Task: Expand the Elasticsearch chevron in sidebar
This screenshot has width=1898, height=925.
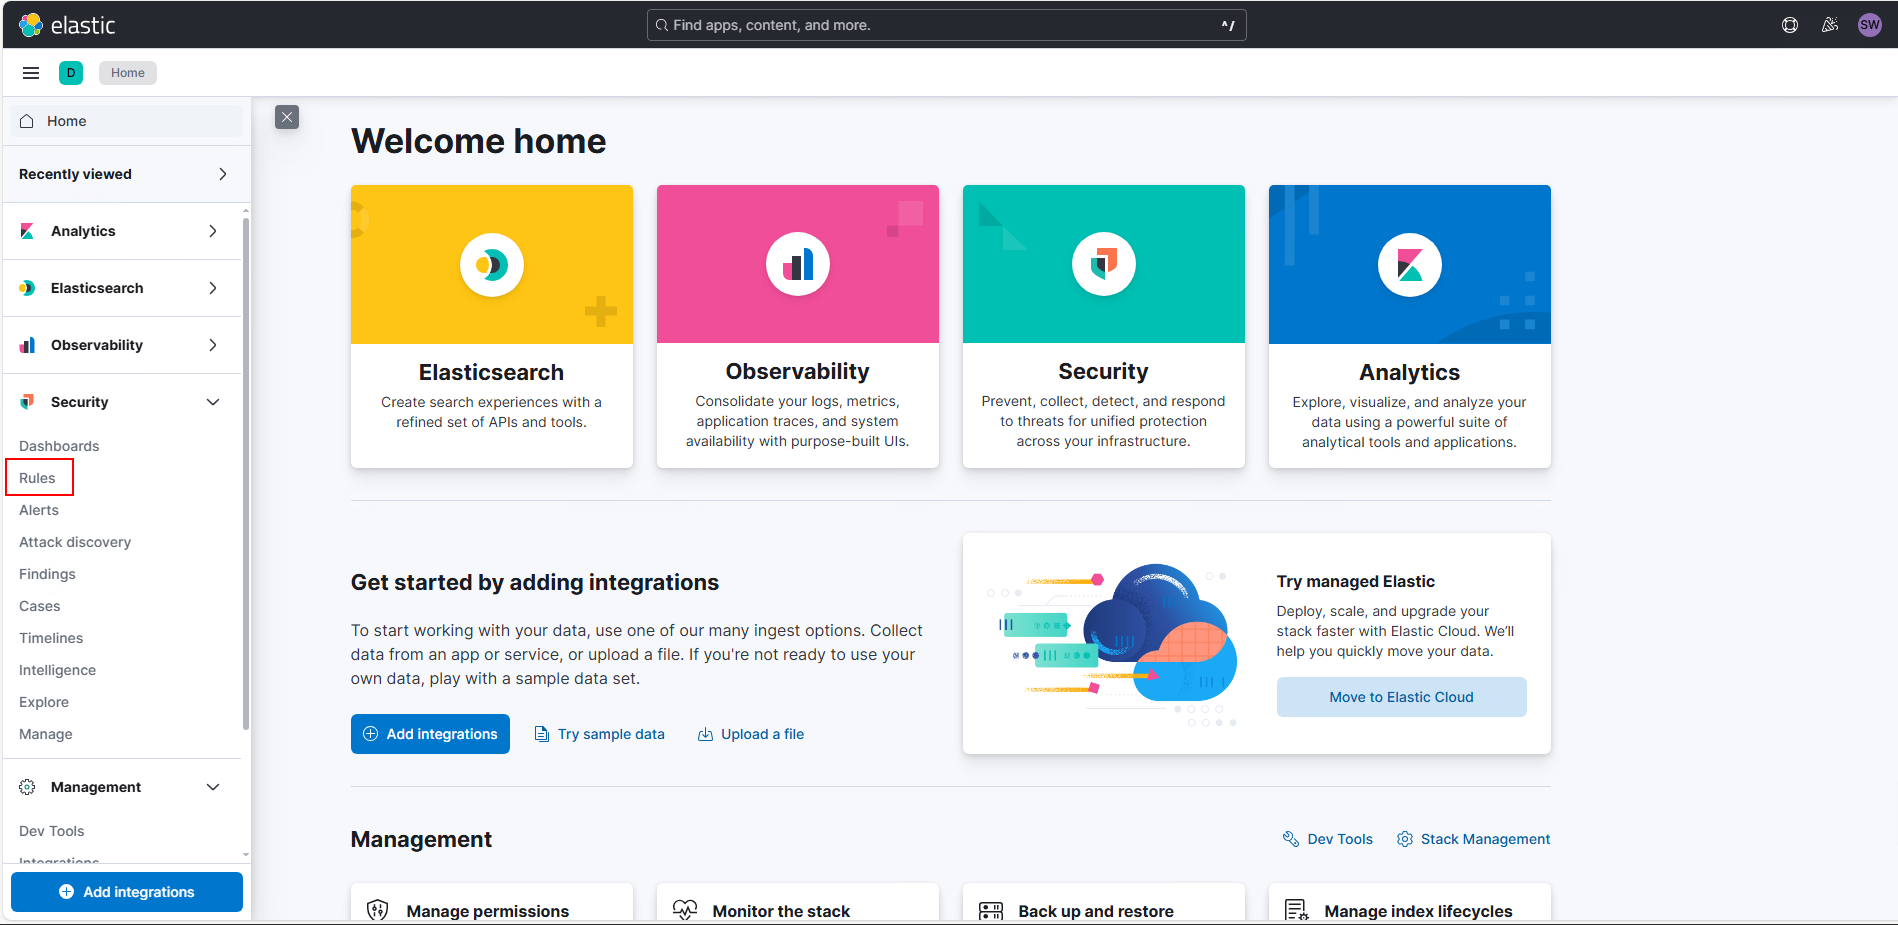Action: (213, 288)
